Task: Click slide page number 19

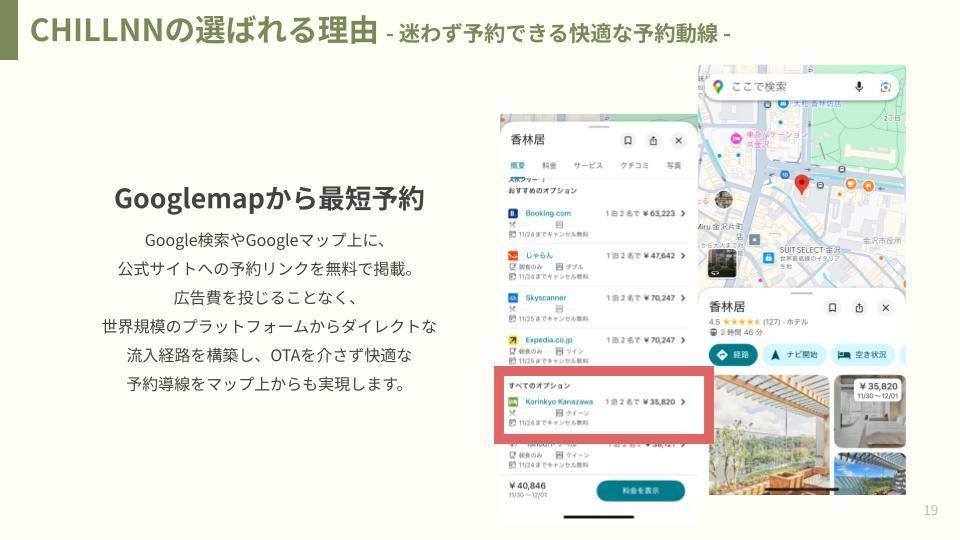Action: [x=931, y=511]
